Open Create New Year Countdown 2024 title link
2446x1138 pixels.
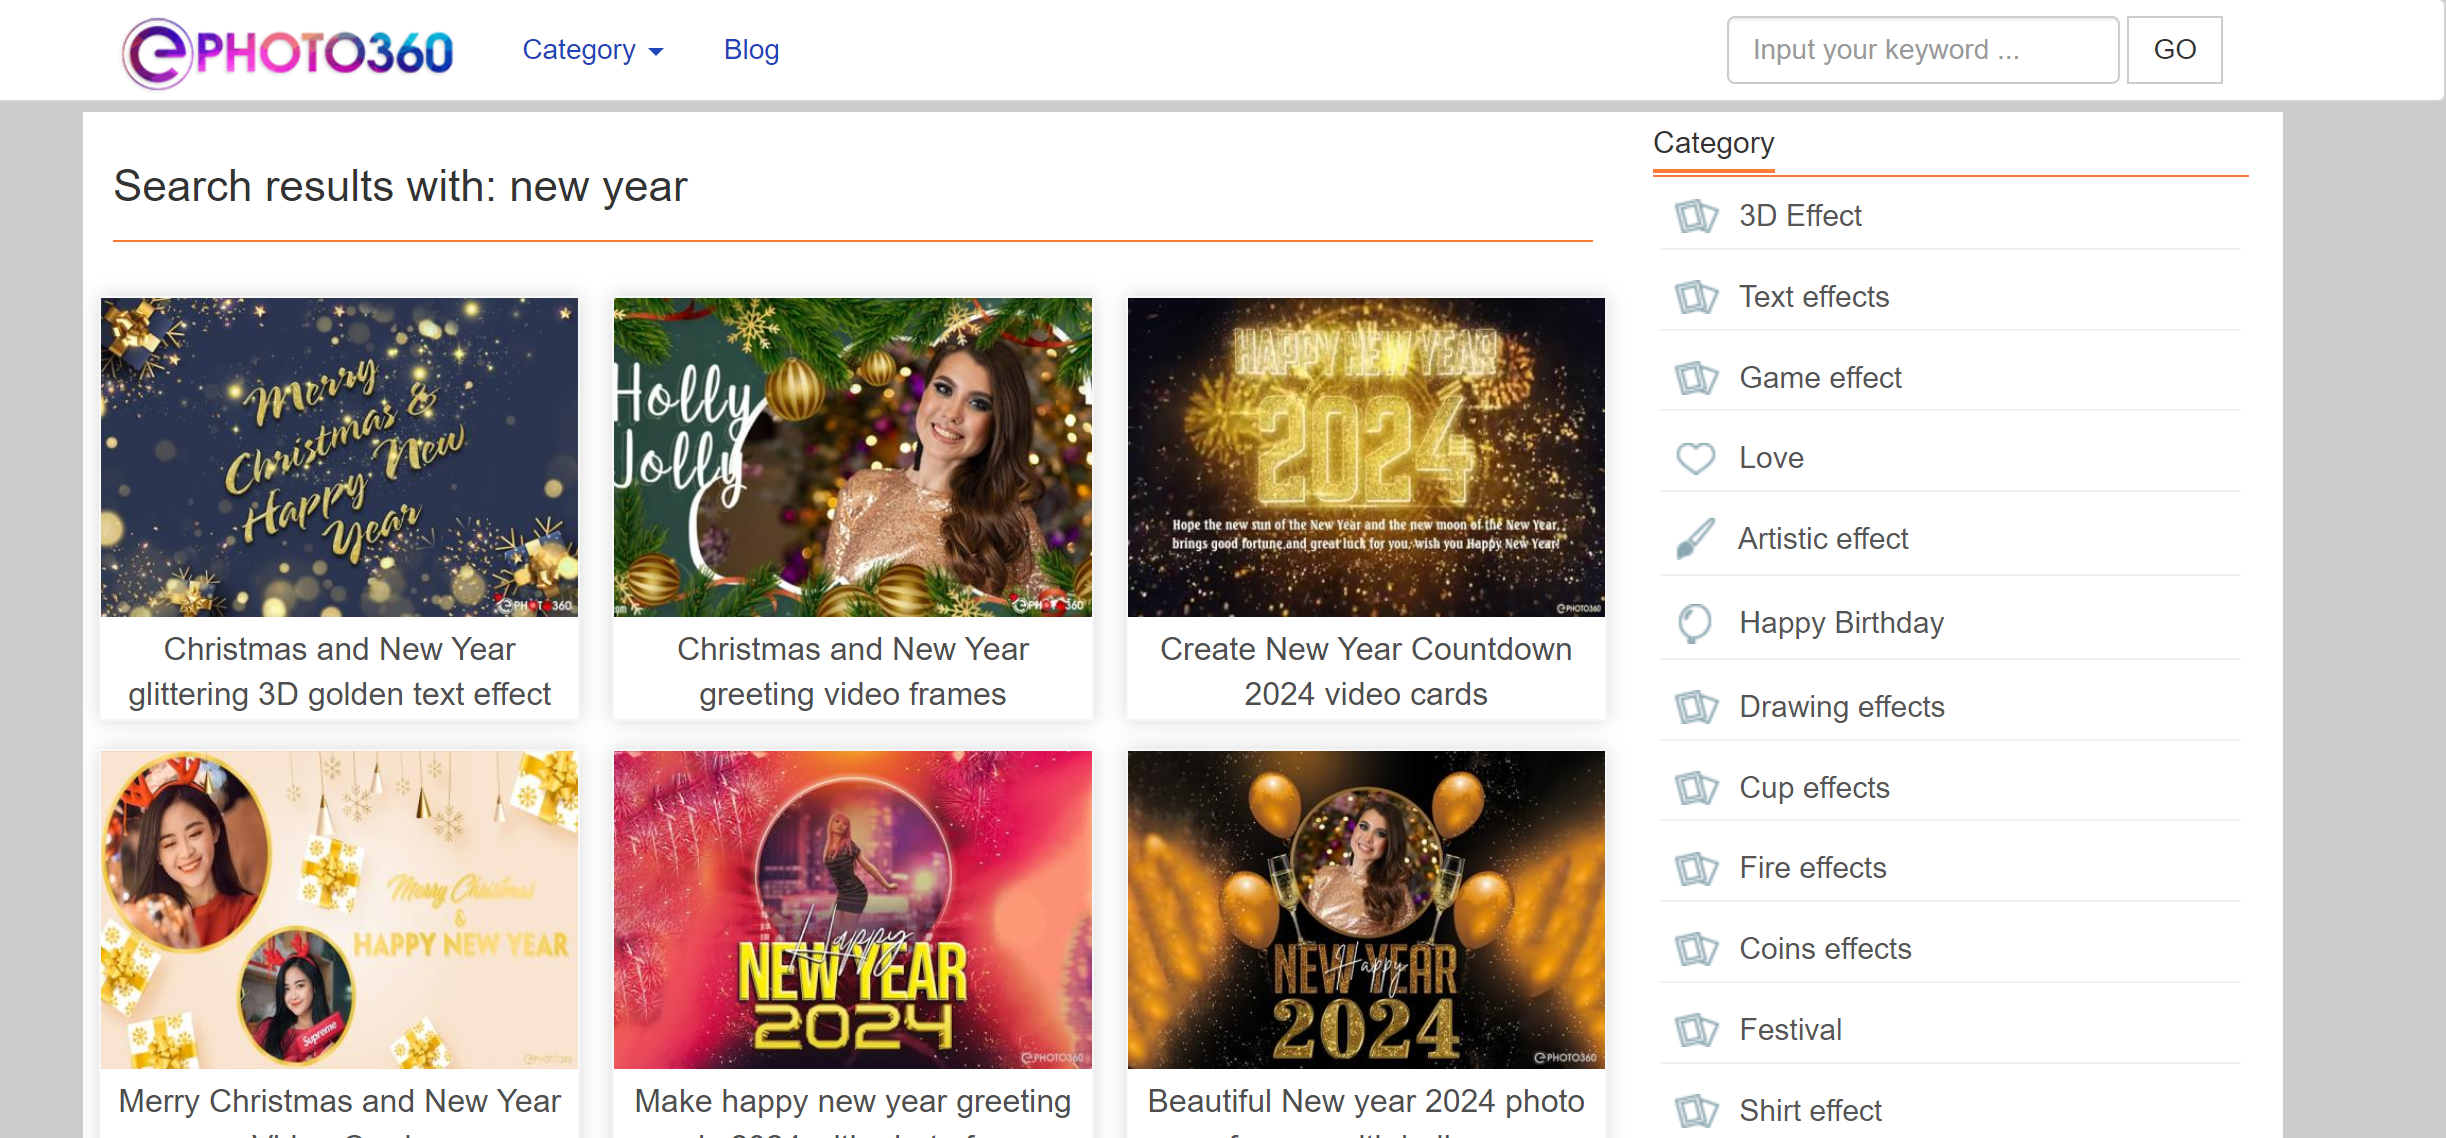(x=1365, y=671)
